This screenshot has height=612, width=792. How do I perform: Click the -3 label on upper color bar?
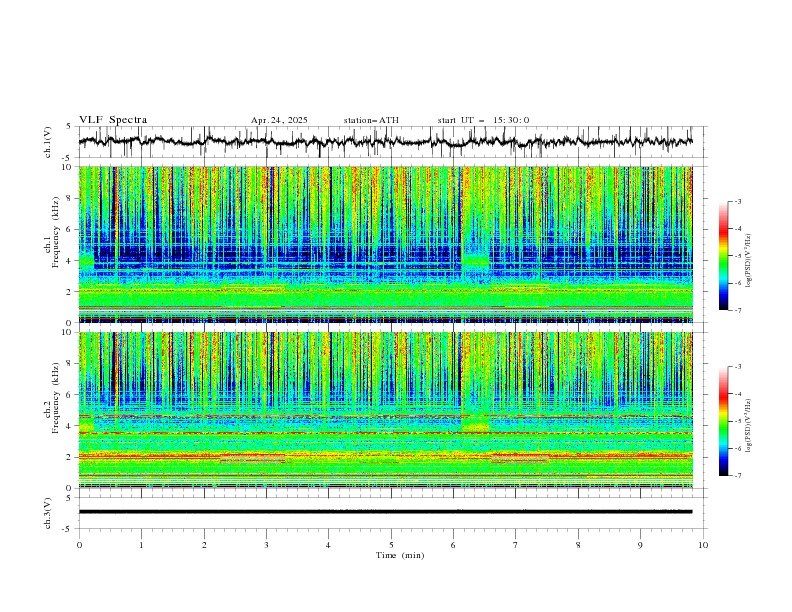(737, 201)
